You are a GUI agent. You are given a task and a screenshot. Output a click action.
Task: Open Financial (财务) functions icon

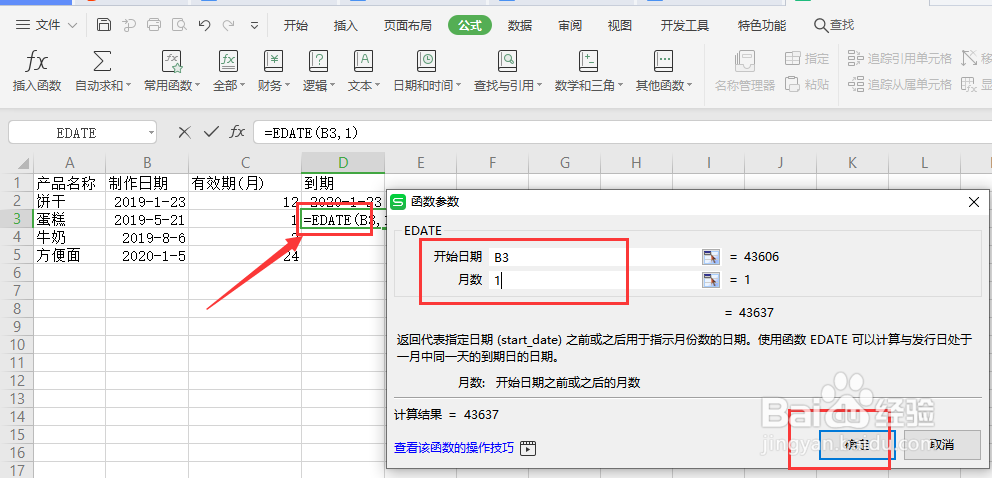(x=273, y=61)
